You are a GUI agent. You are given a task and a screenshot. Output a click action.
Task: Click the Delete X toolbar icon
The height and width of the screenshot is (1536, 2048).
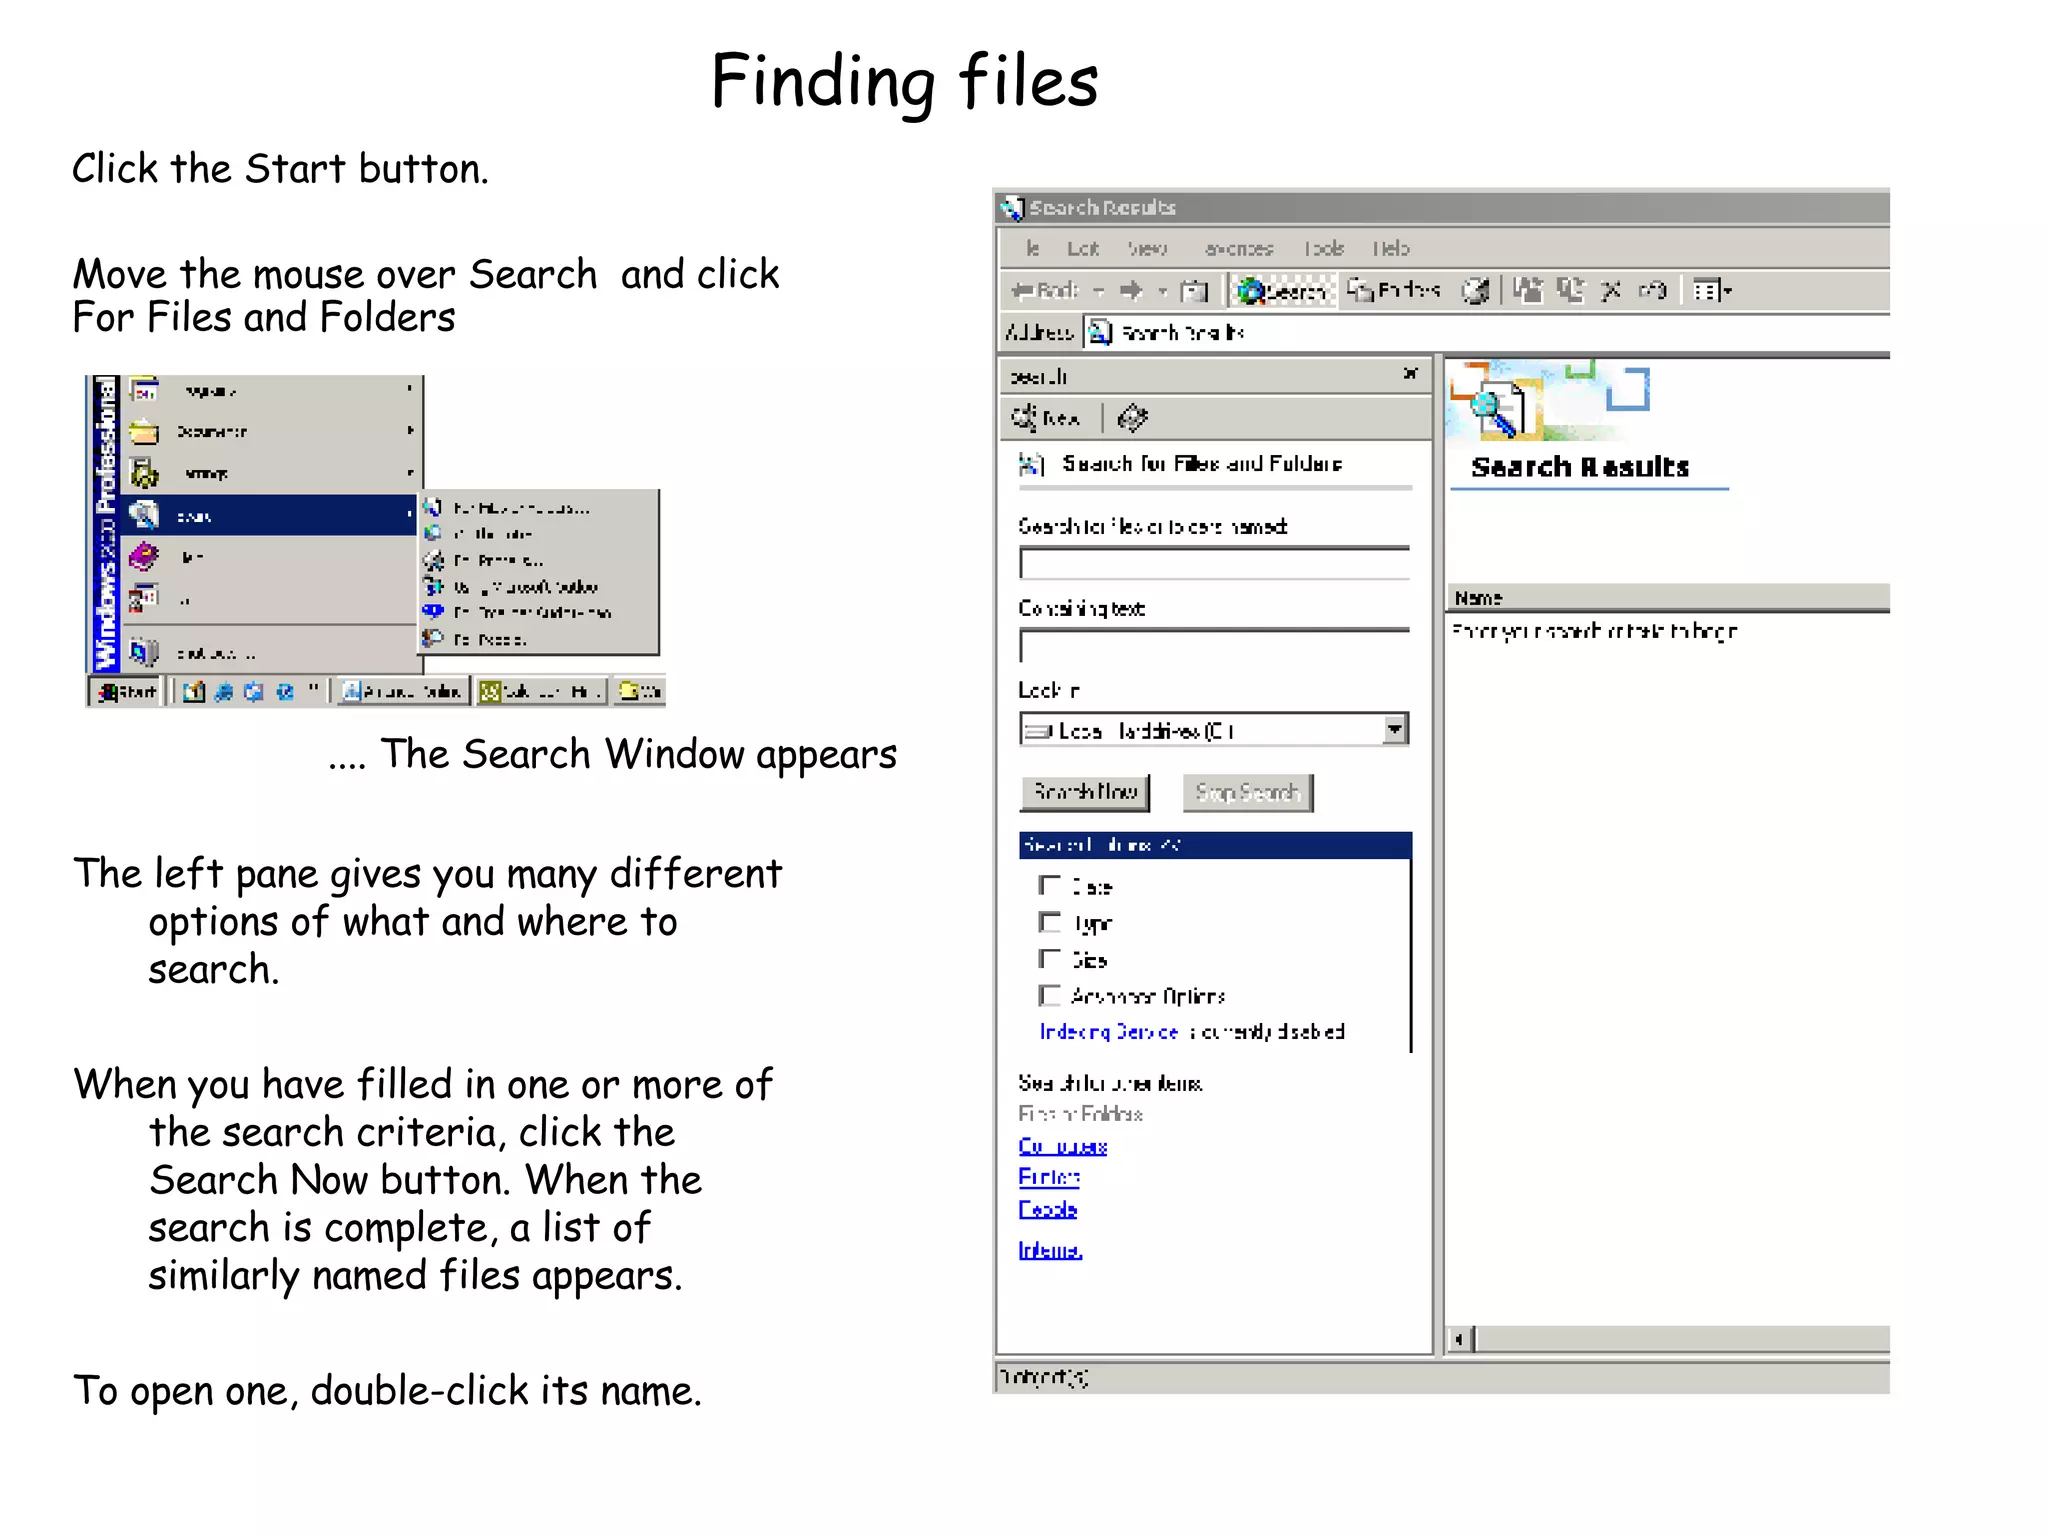tap(1611, 290)
